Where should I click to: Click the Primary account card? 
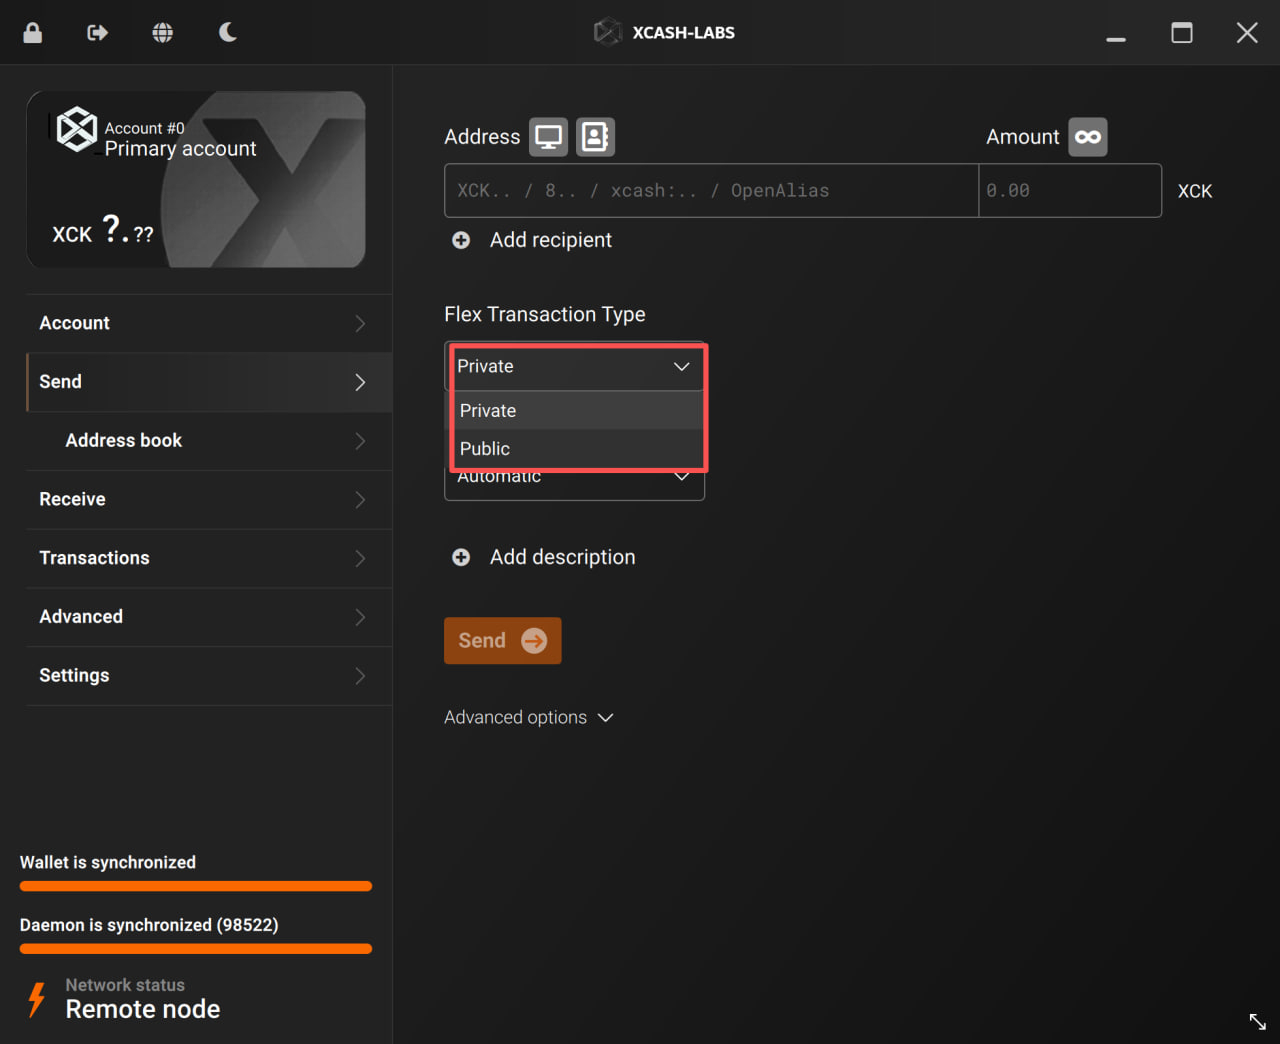pyautogui.click(x=196, y=180)
